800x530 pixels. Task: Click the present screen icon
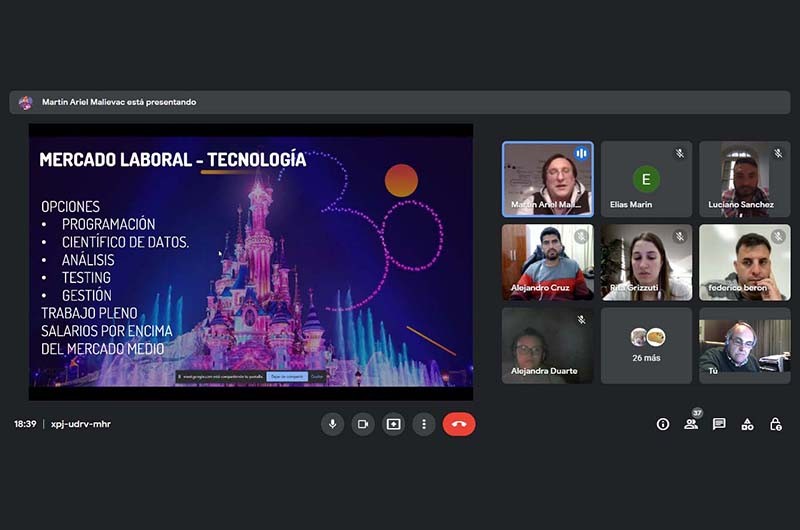click(x=394, y=424)
